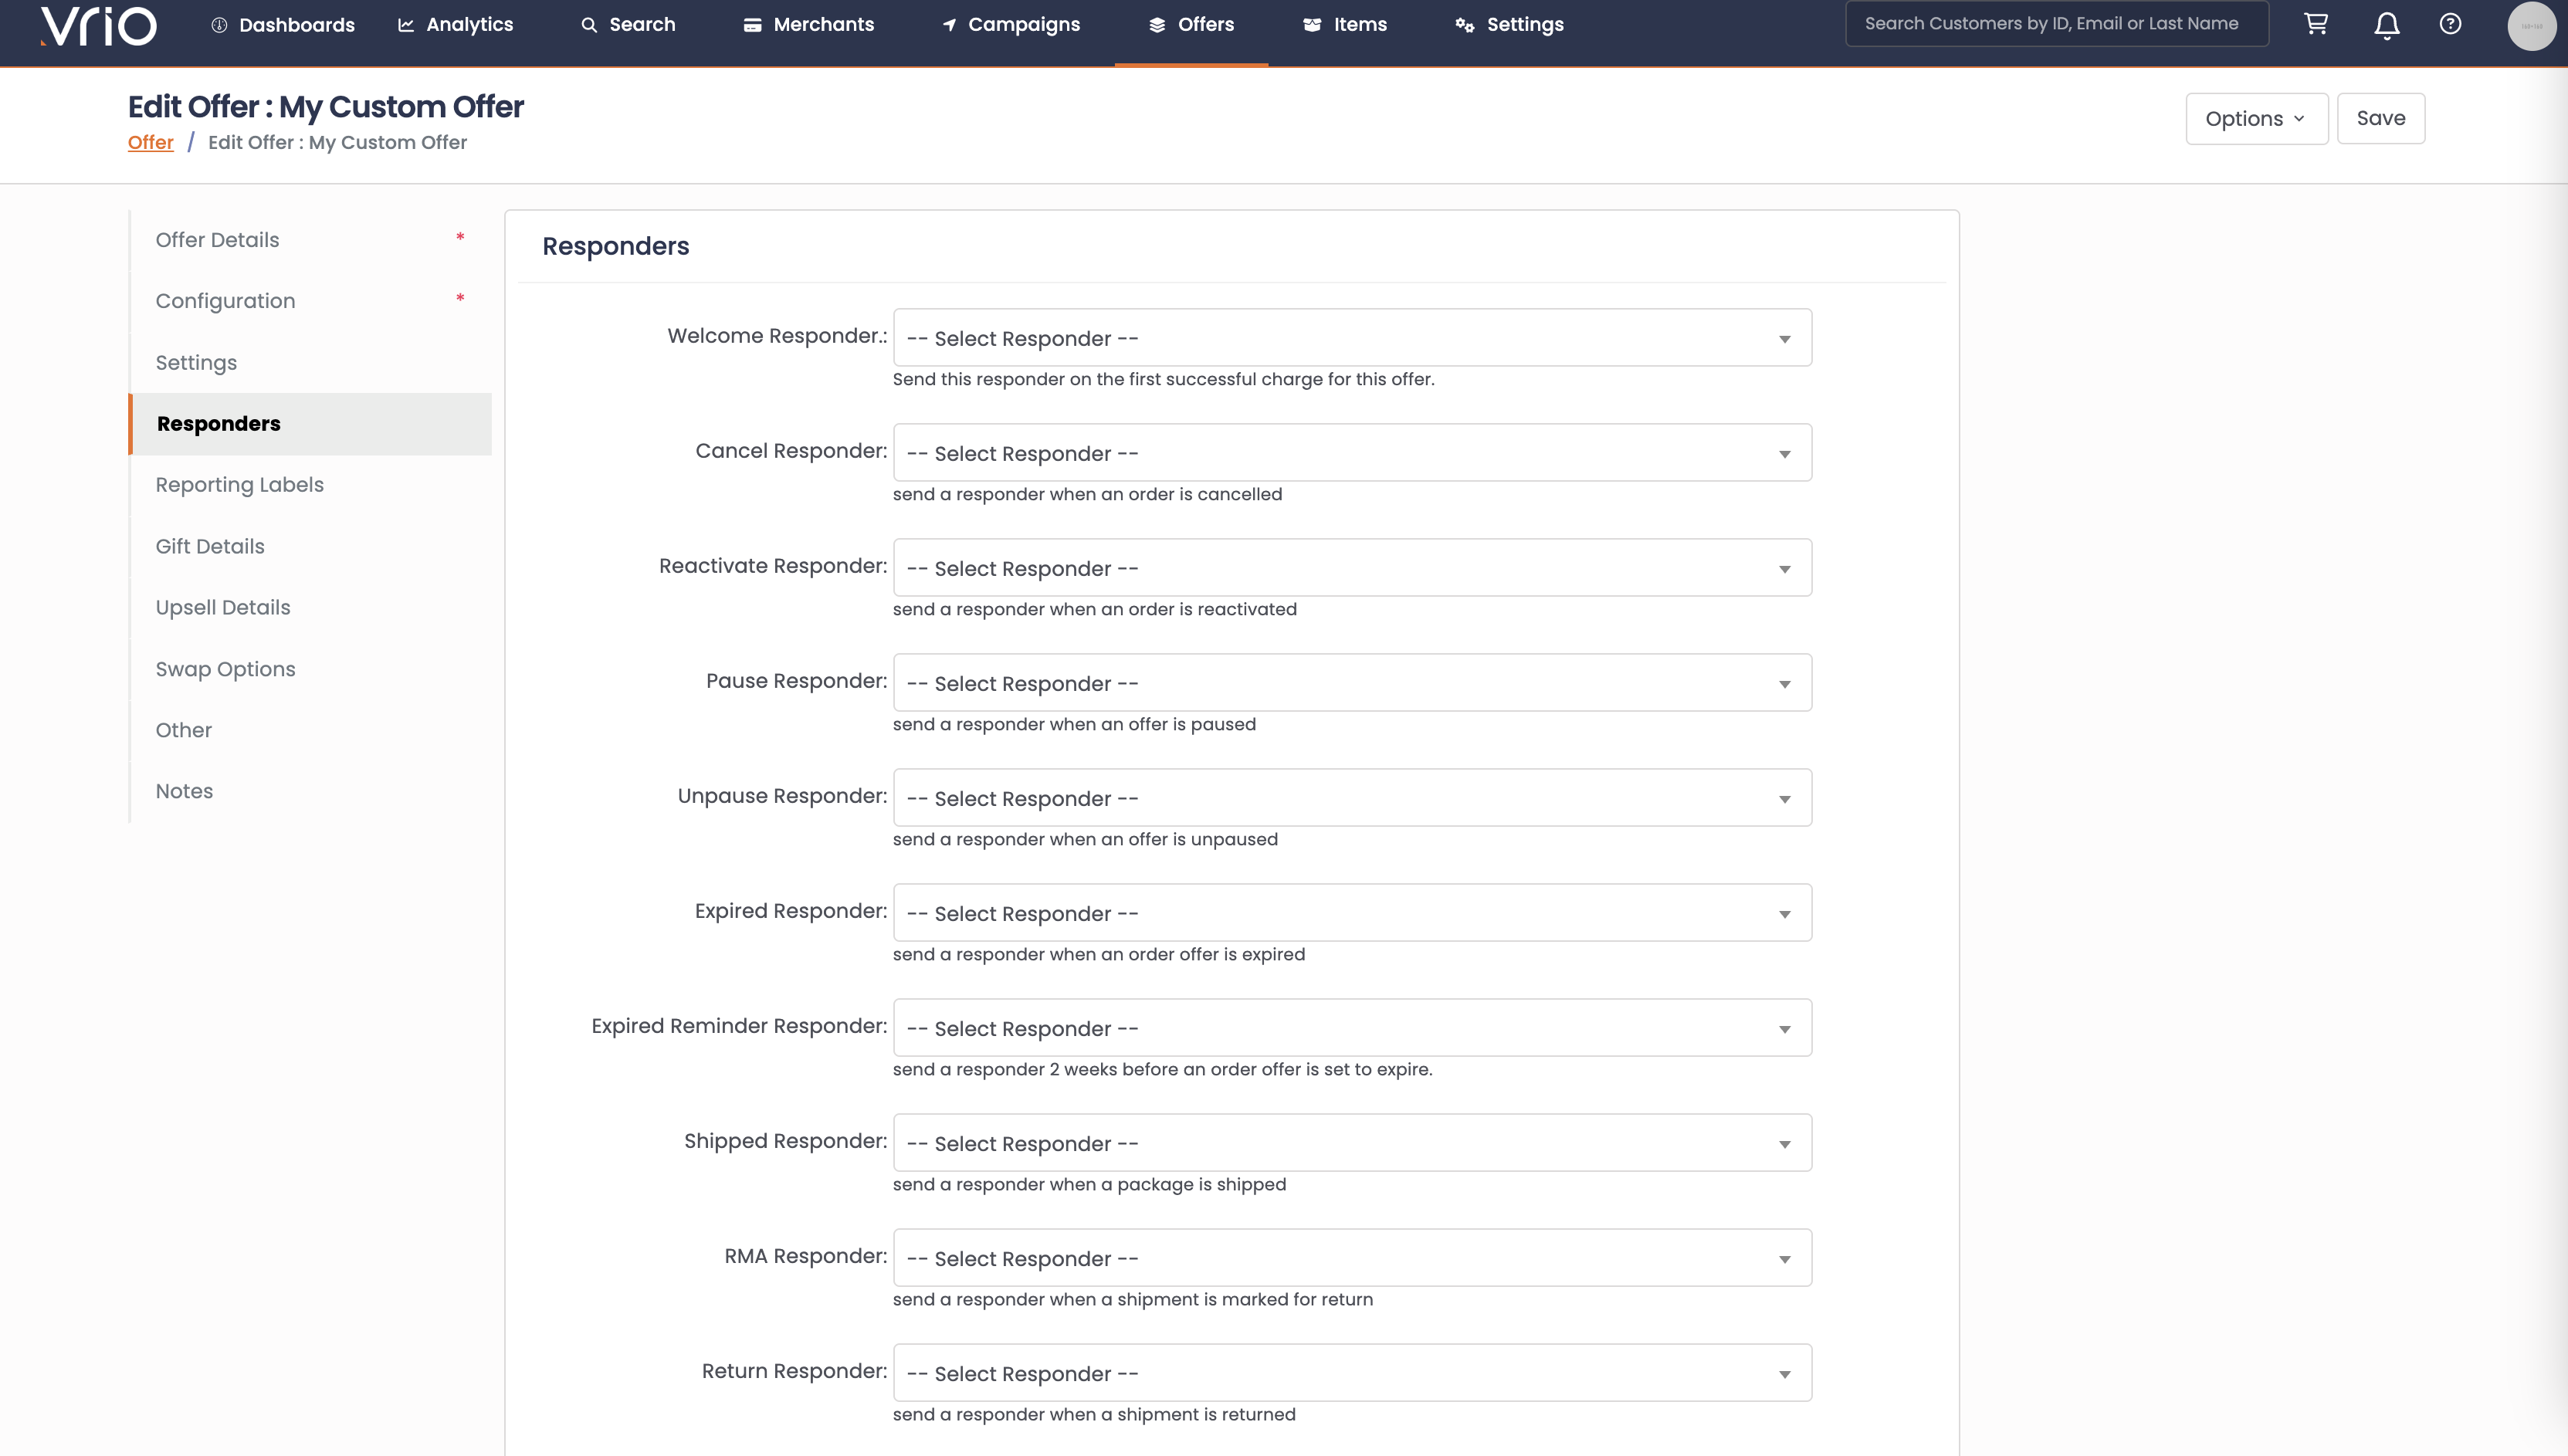
Task: Open the top Settings menu
Action: click(1510, 25)
